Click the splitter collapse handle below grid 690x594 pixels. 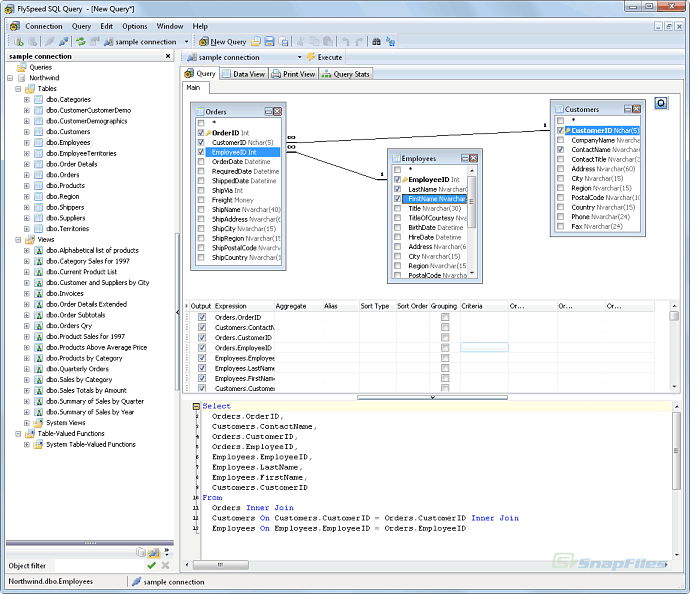[x=432, y=397]
